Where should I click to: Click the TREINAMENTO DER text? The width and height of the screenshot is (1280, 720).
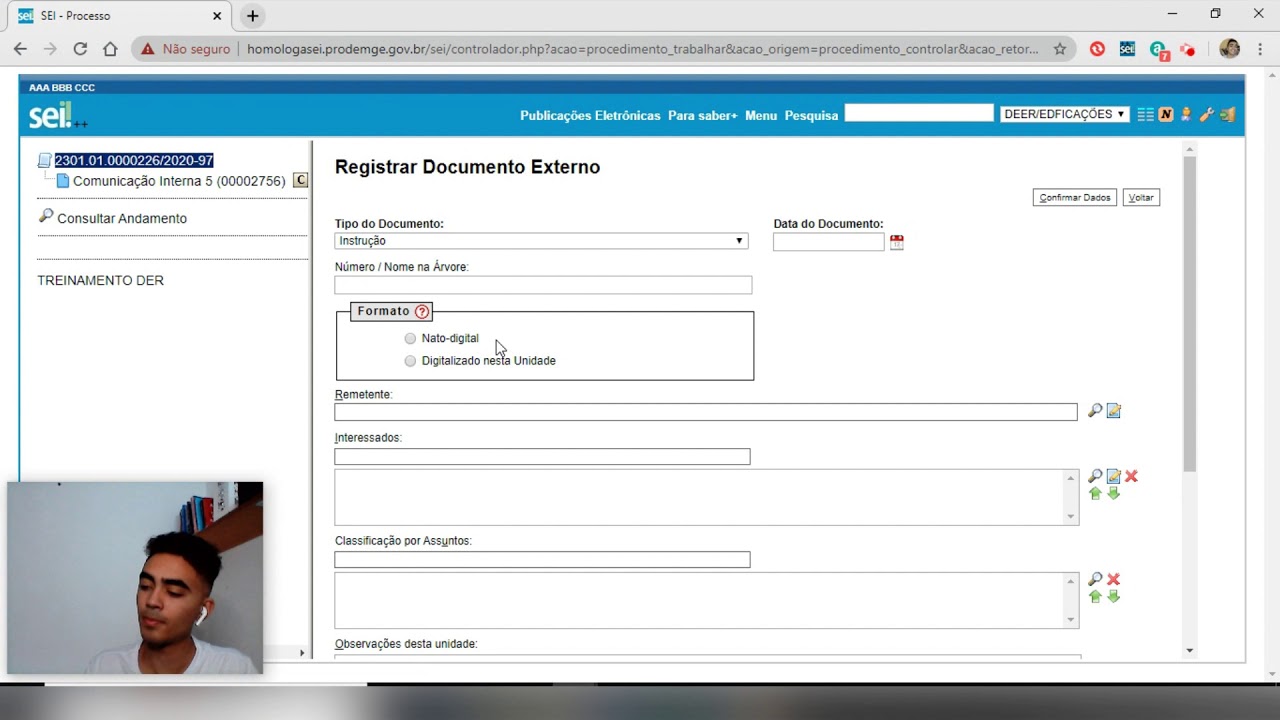(100, 281)
